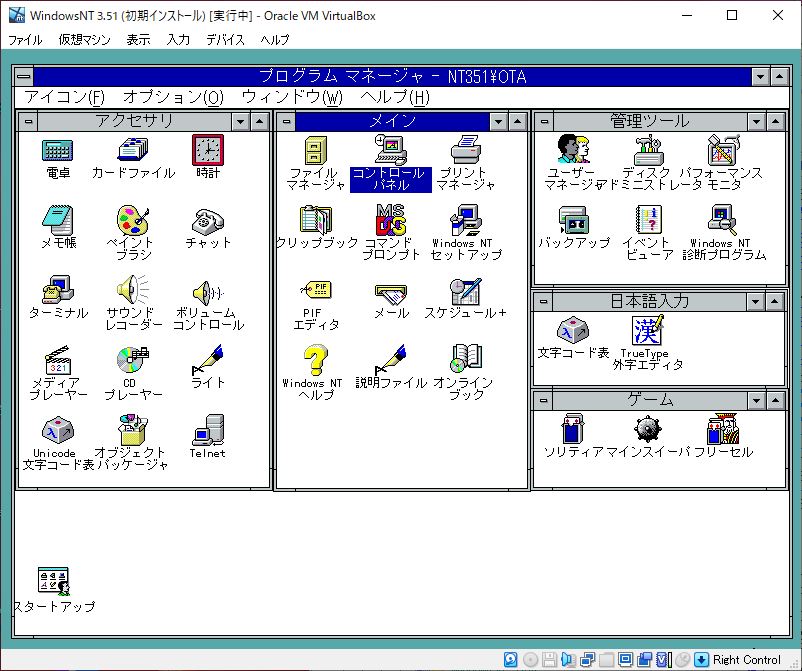Open the イベントビューア icon
Image resolution: width=802 pixels, height=671 pixels.
pyautogui.click(x=647, y=220)
